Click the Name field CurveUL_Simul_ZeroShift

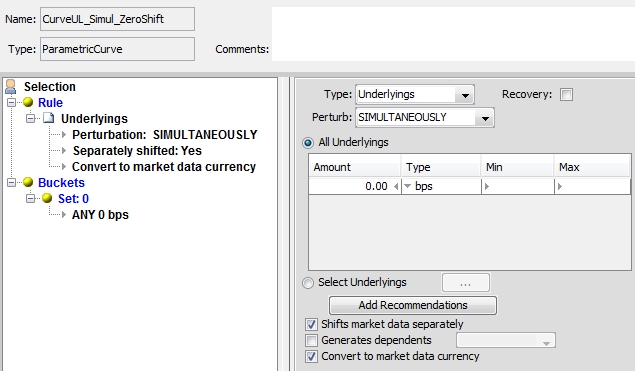coord(117,19)
